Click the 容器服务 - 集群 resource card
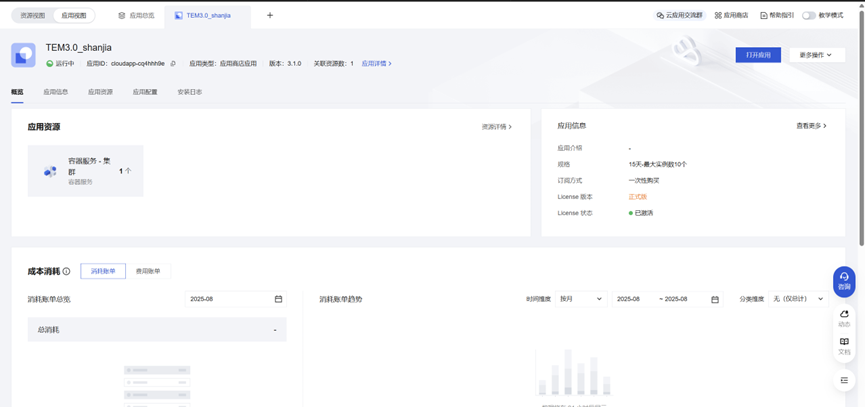Screen dimensions: 865x407 (x=86, y=171)
